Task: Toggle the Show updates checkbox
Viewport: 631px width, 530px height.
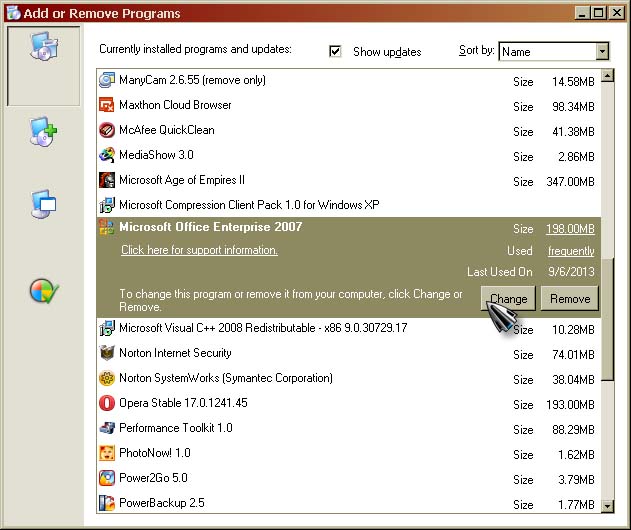Action: (335, 51)
